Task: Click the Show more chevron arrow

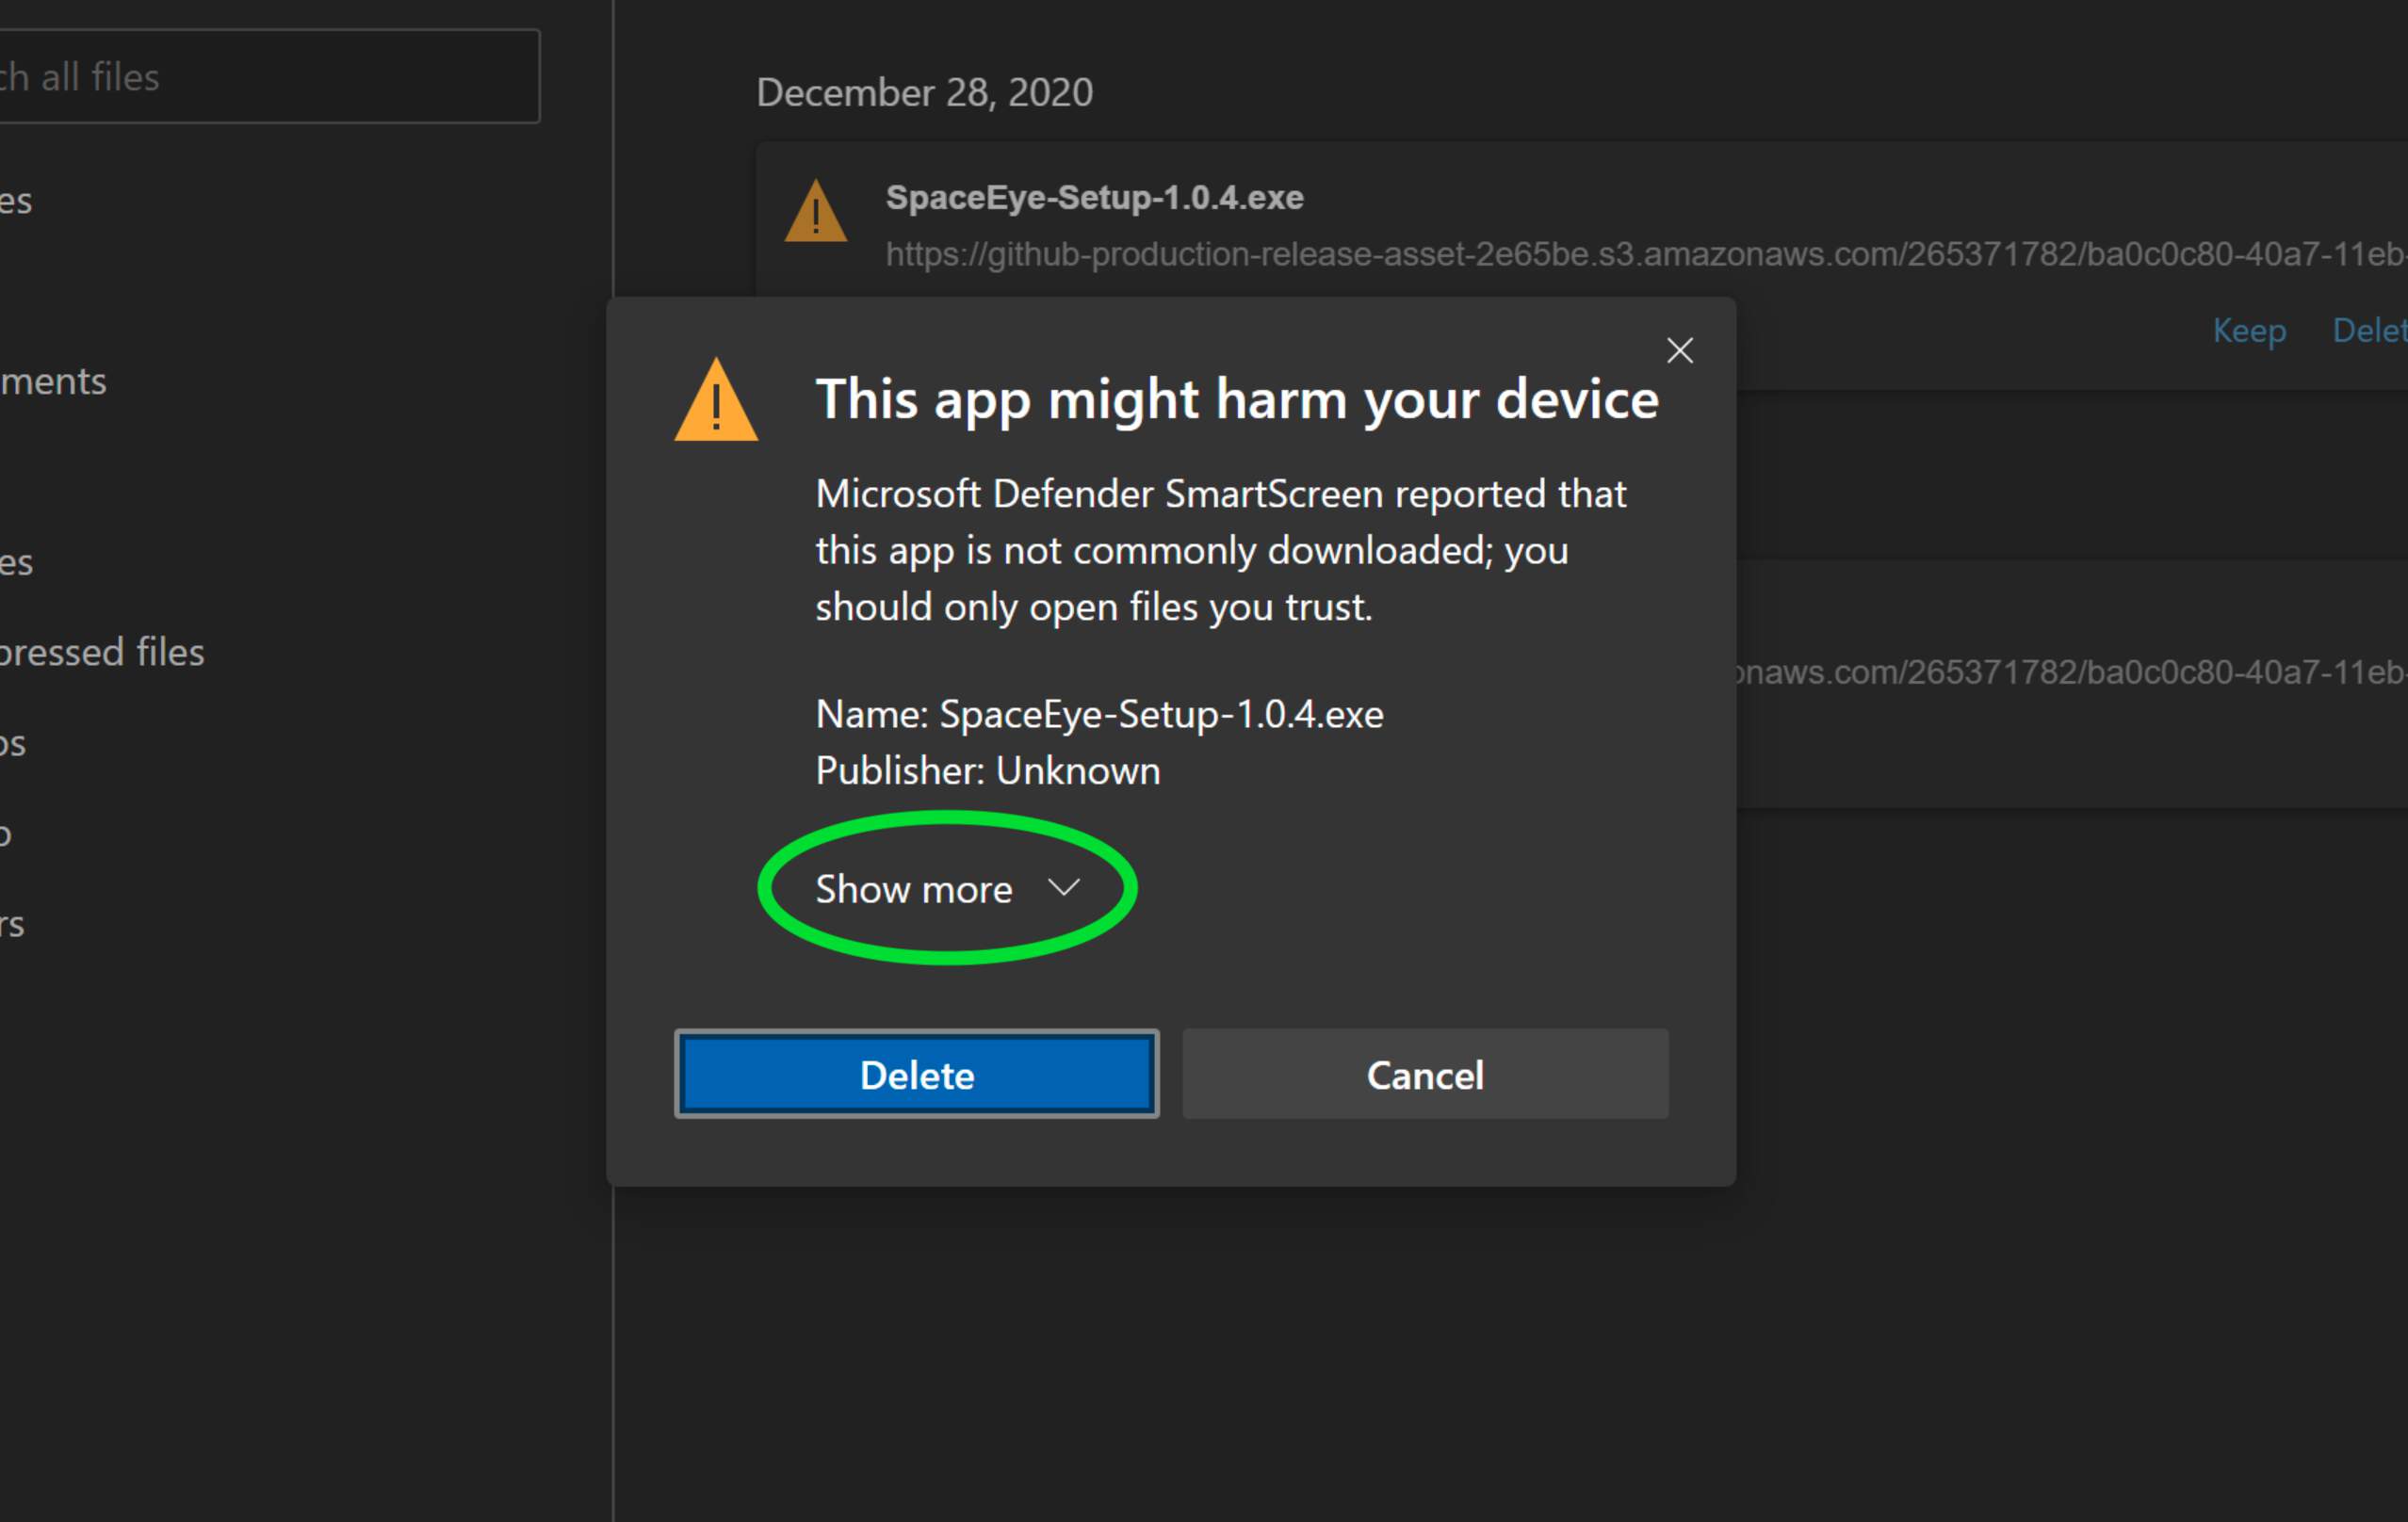Action: pos(1063,887)
